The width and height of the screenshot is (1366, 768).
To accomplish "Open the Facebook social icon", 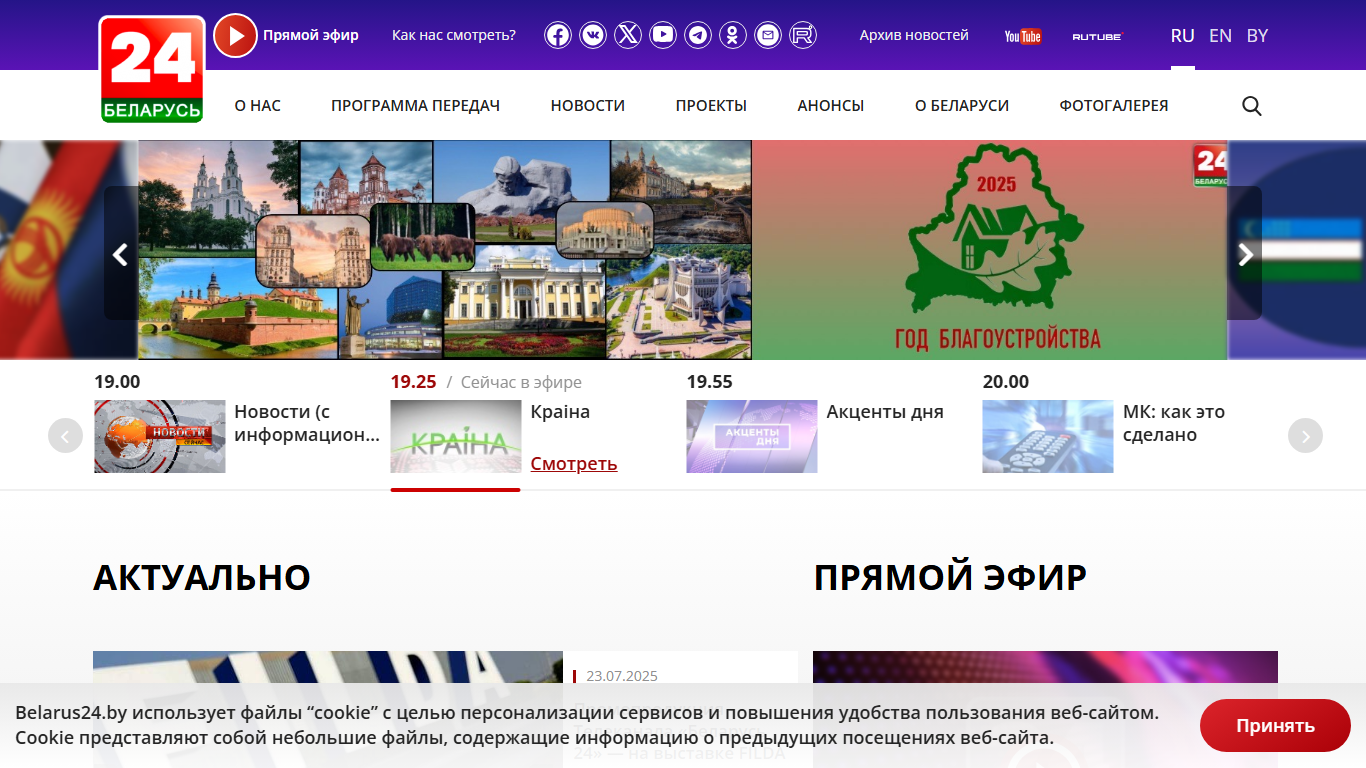I will click(x=558, y=36).
